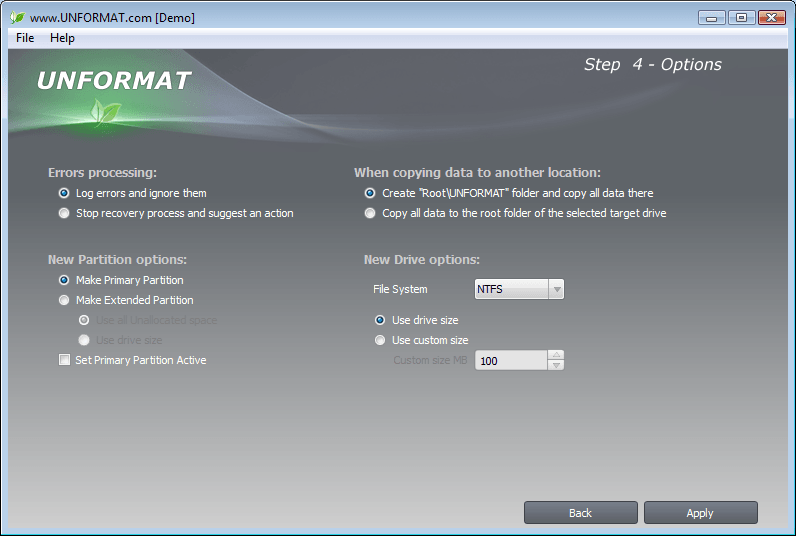The width and height of the screenshot is (796, 536).
Task: Click the 'New Drive options:' label
Action: coord(422,259)
